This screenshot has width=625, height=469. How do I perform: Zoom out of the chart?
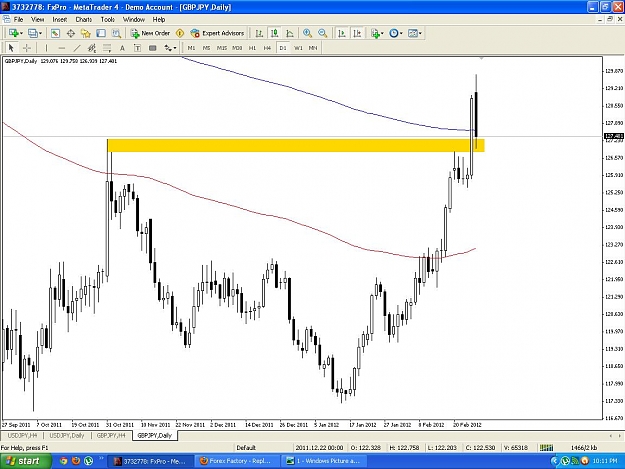(x=322, y=33)
